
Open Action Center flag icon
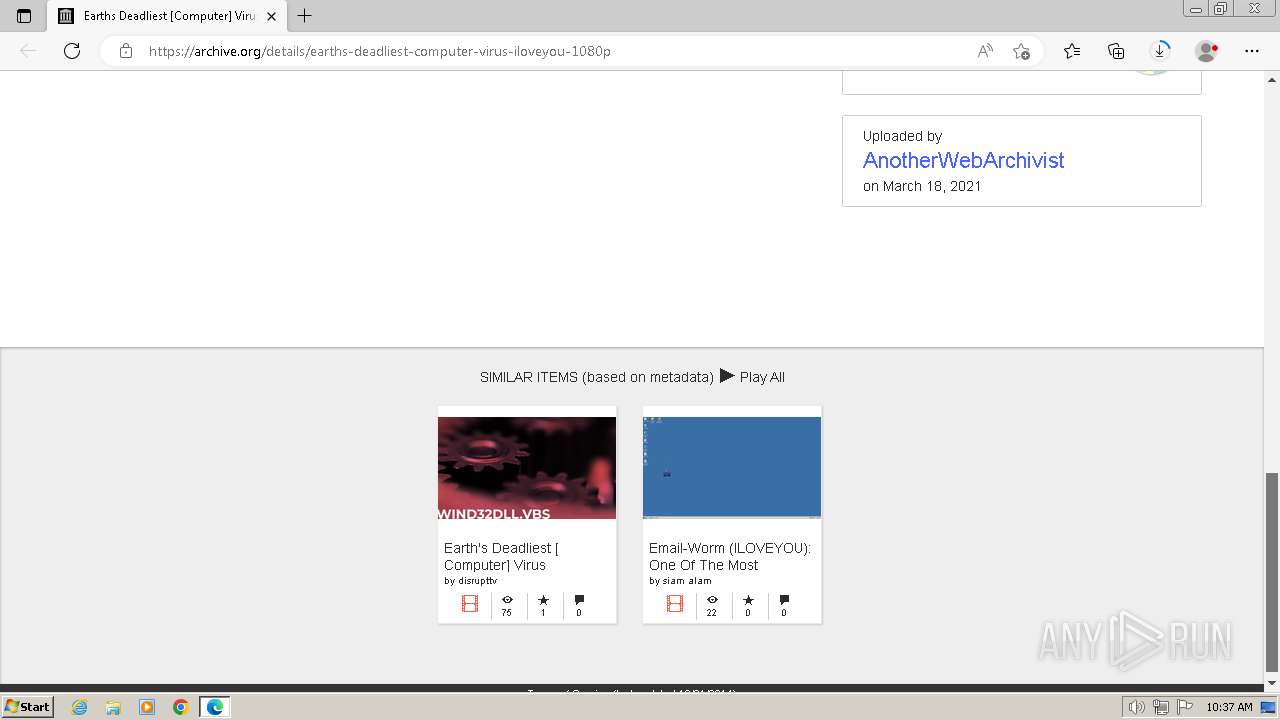point(1185,707)
